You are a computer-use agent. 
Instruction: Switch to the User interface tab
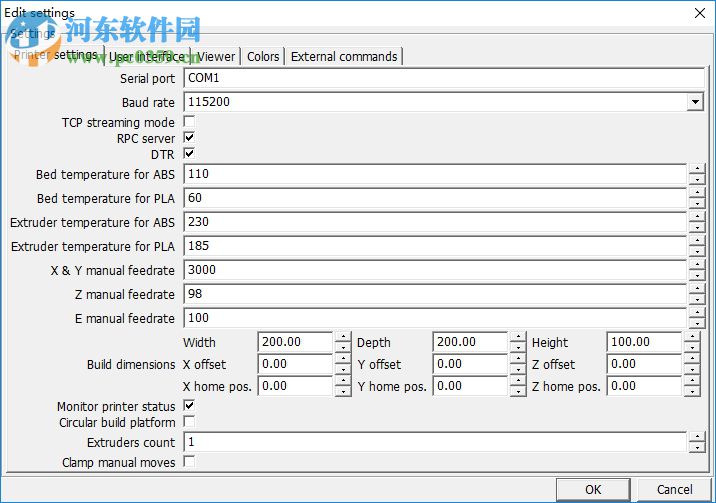(147, 57)
